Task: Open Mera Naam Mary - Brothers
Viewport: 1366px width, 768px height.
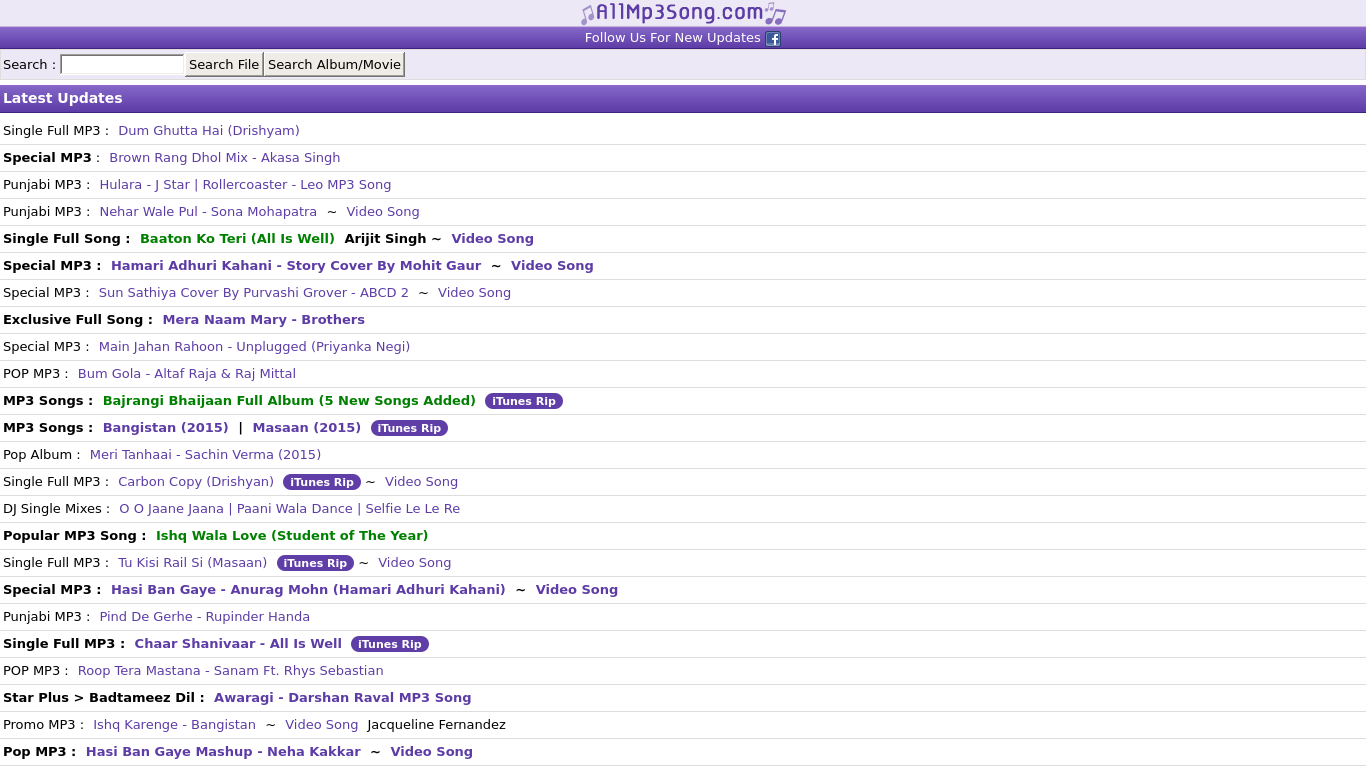Action: point(264,320)
